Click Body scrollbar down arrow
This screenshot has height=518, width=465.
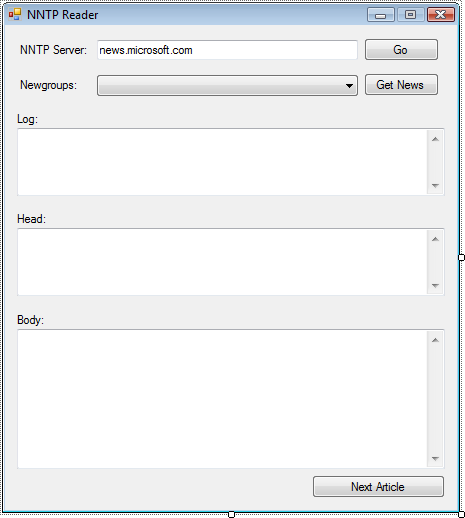(435, 459)
